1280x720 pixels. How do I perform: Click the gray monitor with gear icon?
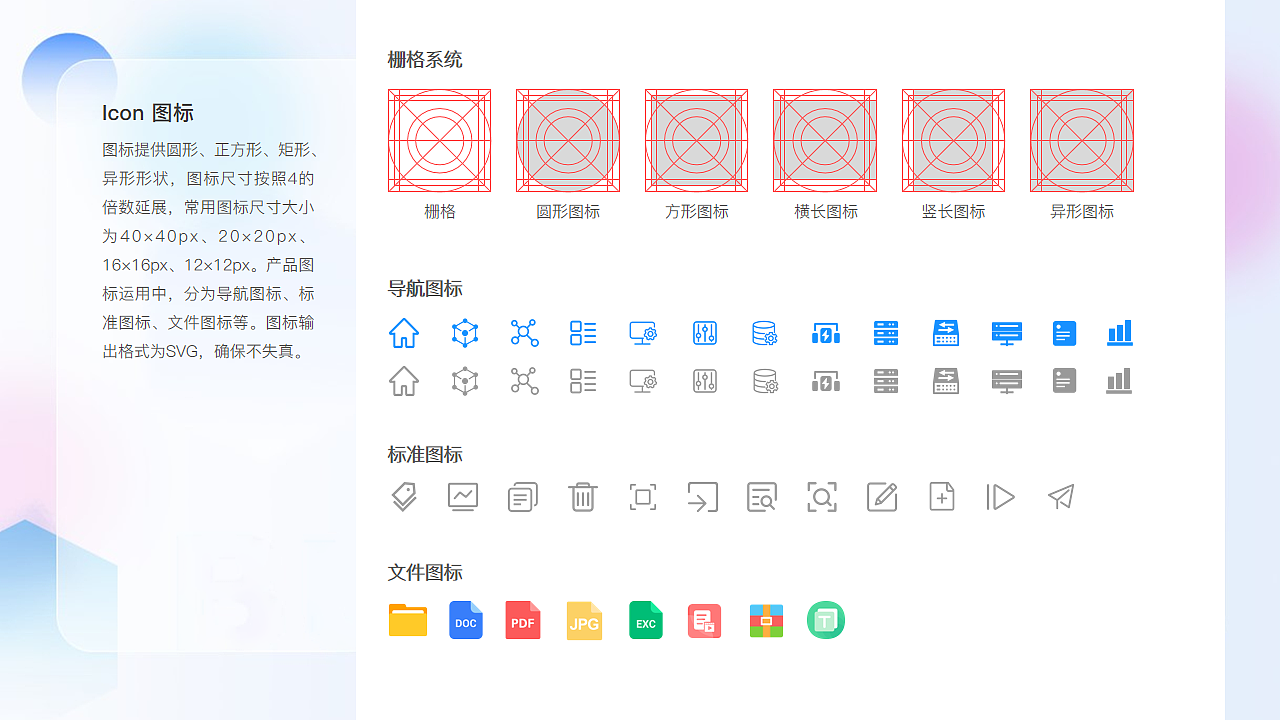click(643, 381)
